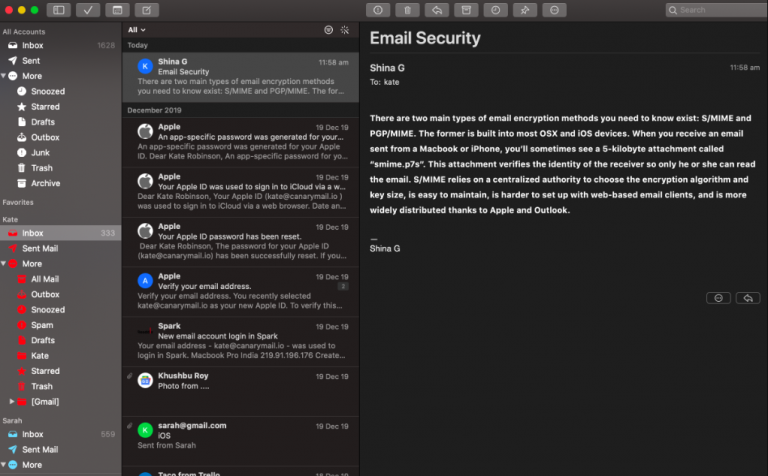Click the snooze clock icon in the toolbar
The height and width of the screenshot is (476, 768).
coord(495,10)
